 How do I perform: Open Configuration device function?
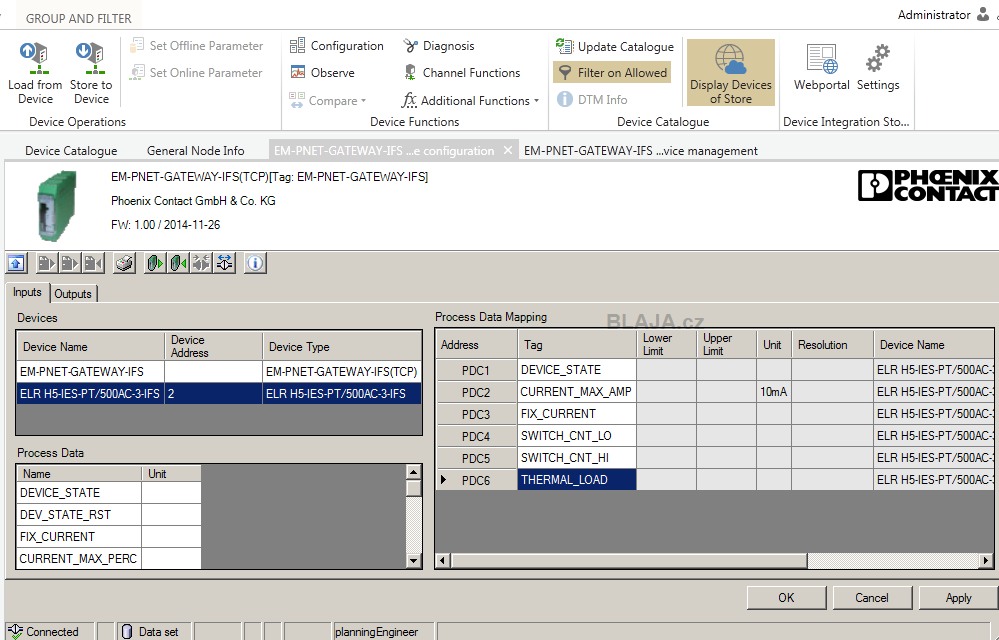pos(336,46)
